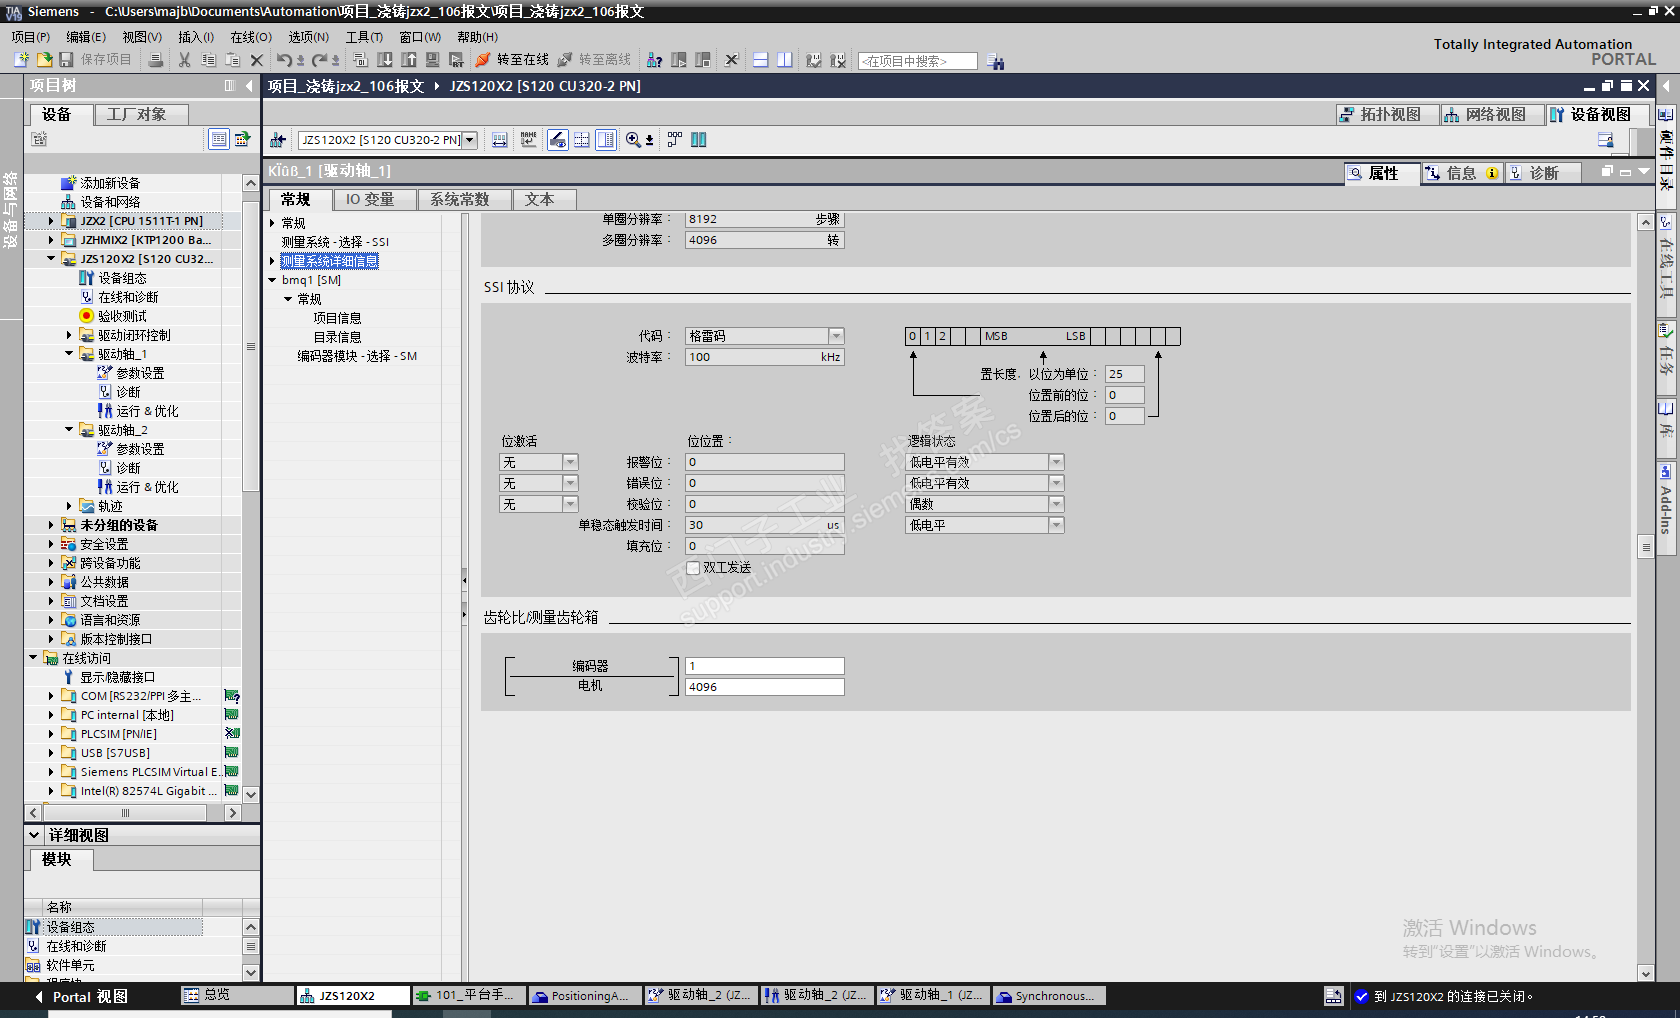Click the new project toolbar icon
1680x1018 pixels.
21,60
